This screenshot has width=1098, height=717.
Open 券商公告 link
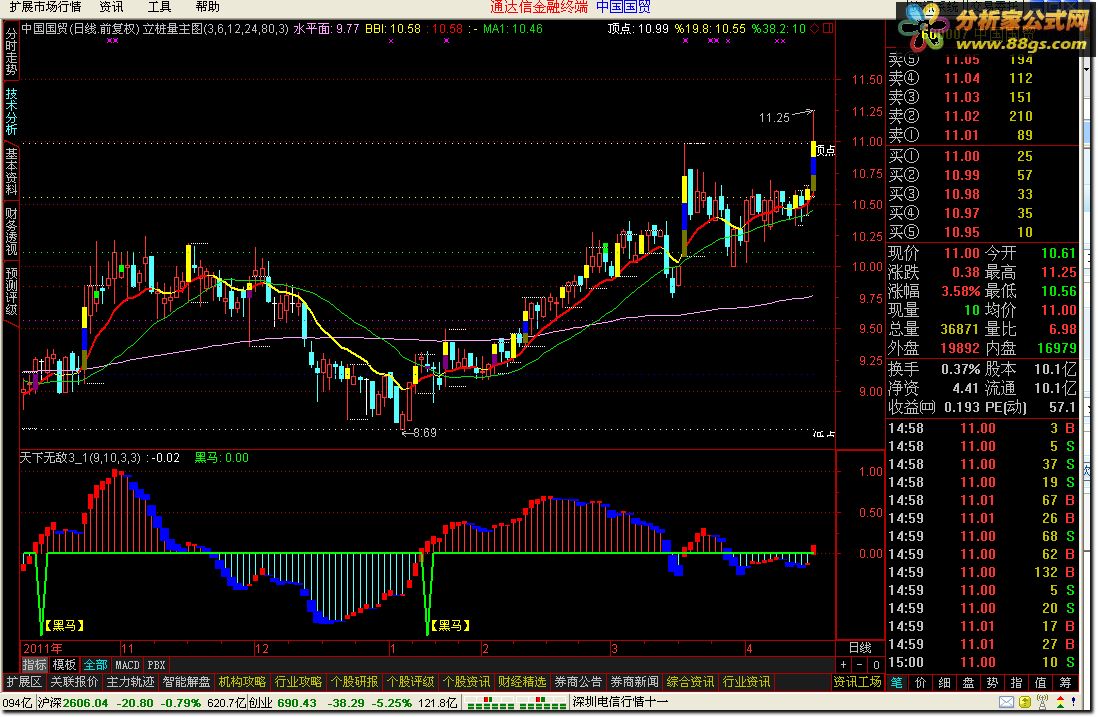(578, 682)
